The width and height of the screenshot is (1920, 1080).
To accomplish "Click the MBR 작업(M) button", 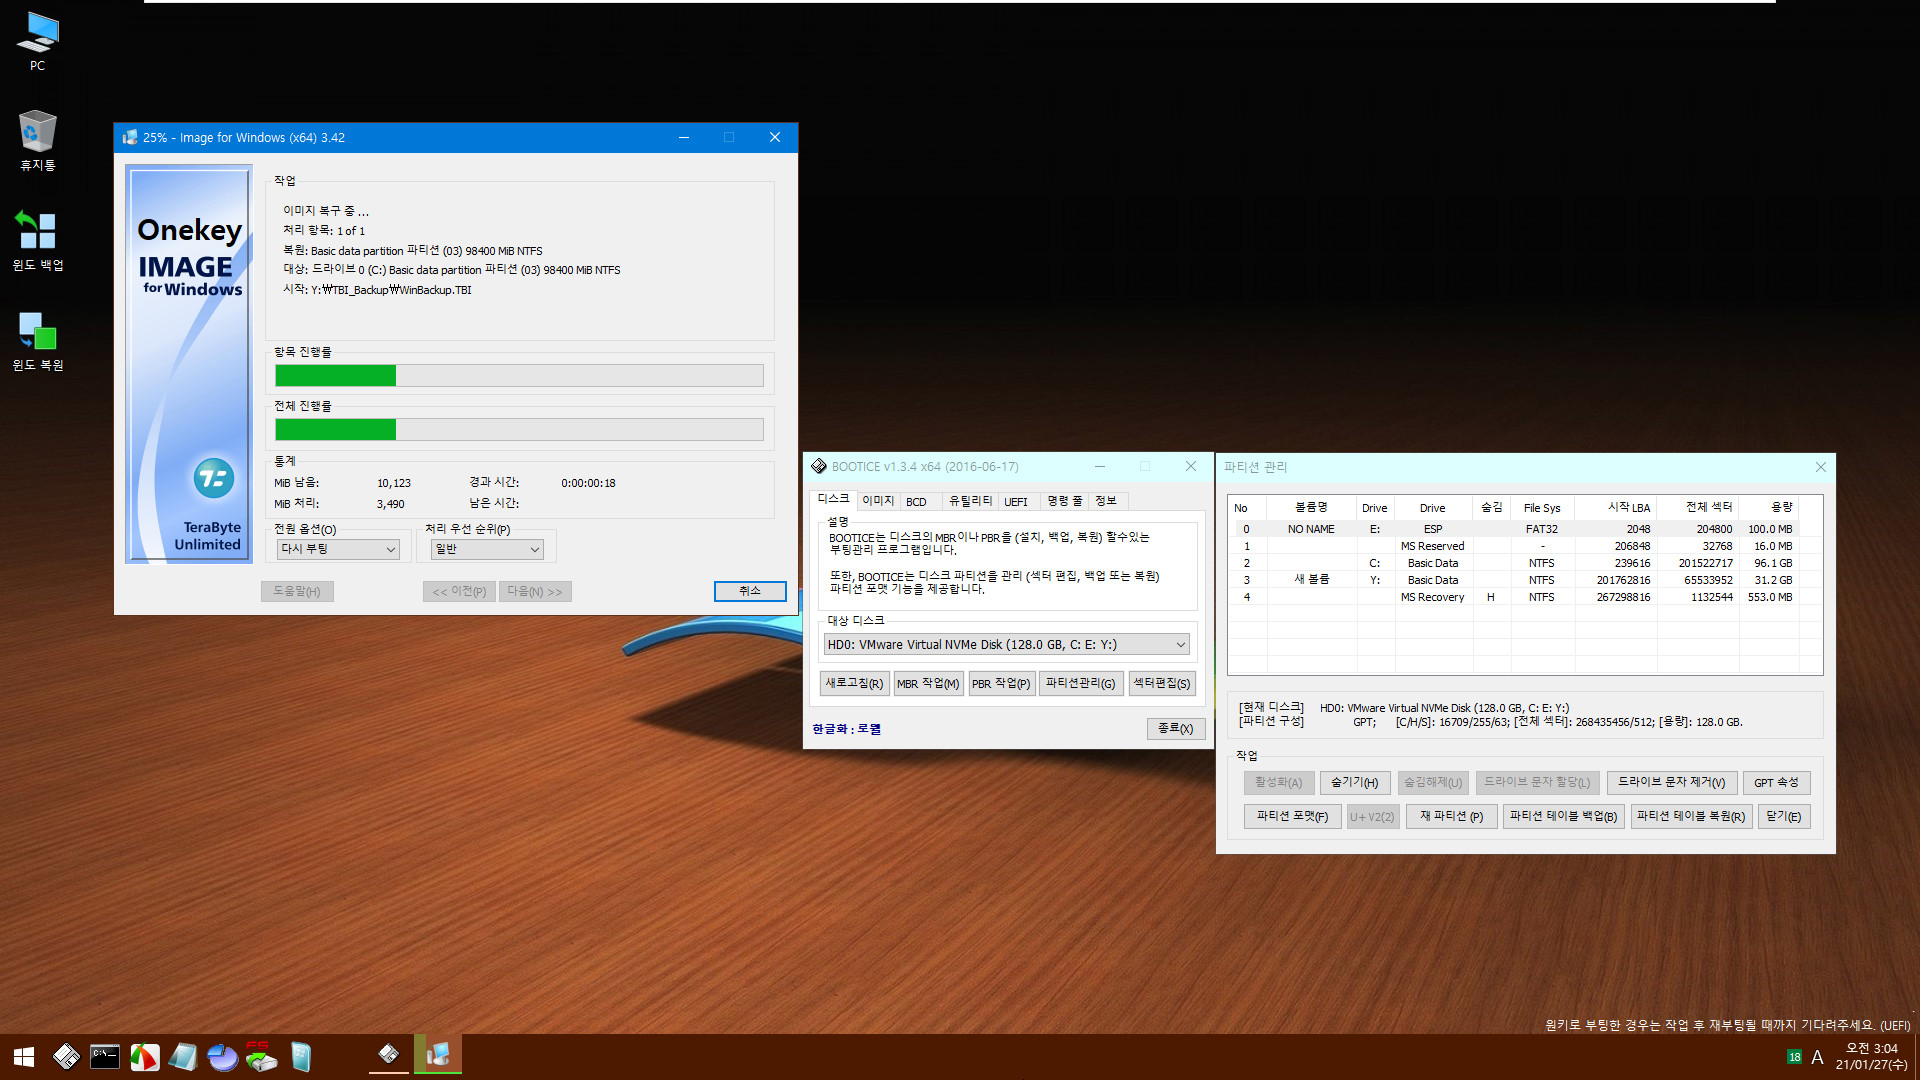I will (x=928, y=683).
